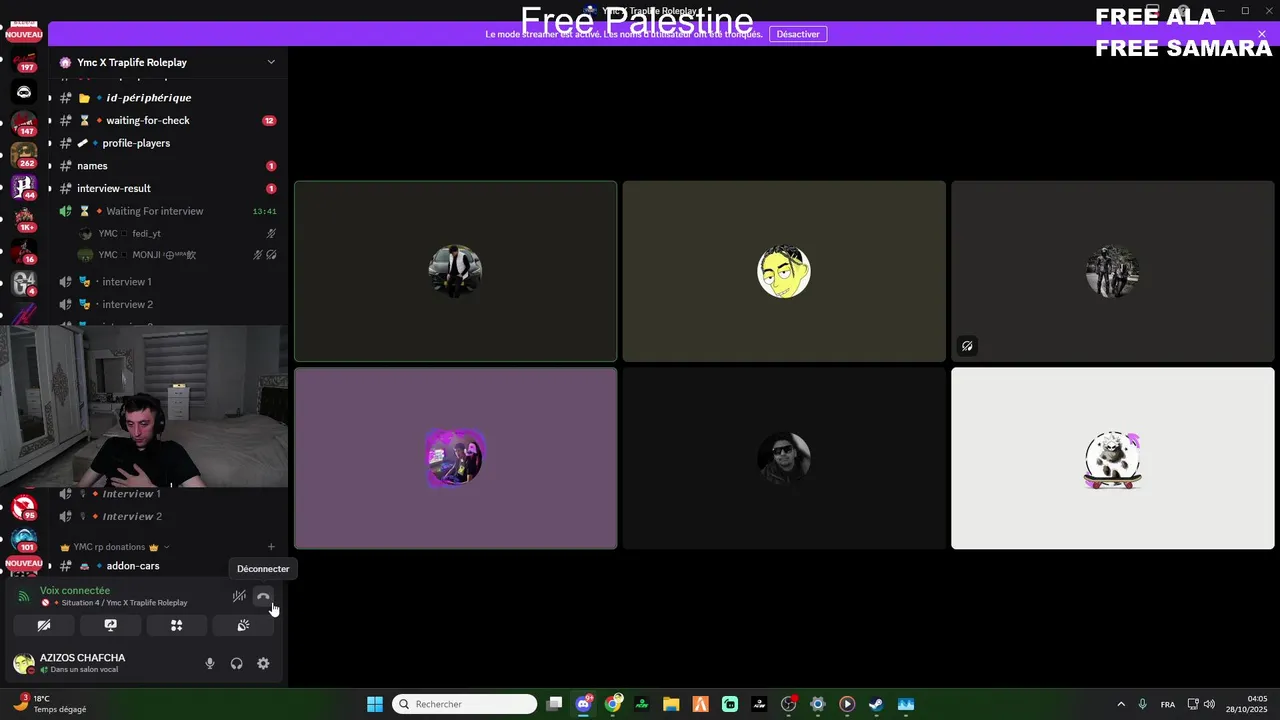The height and width of the screenshot is (720, 1280).
Task: Open server icon with 44 badge
Action: pos(24,188)
